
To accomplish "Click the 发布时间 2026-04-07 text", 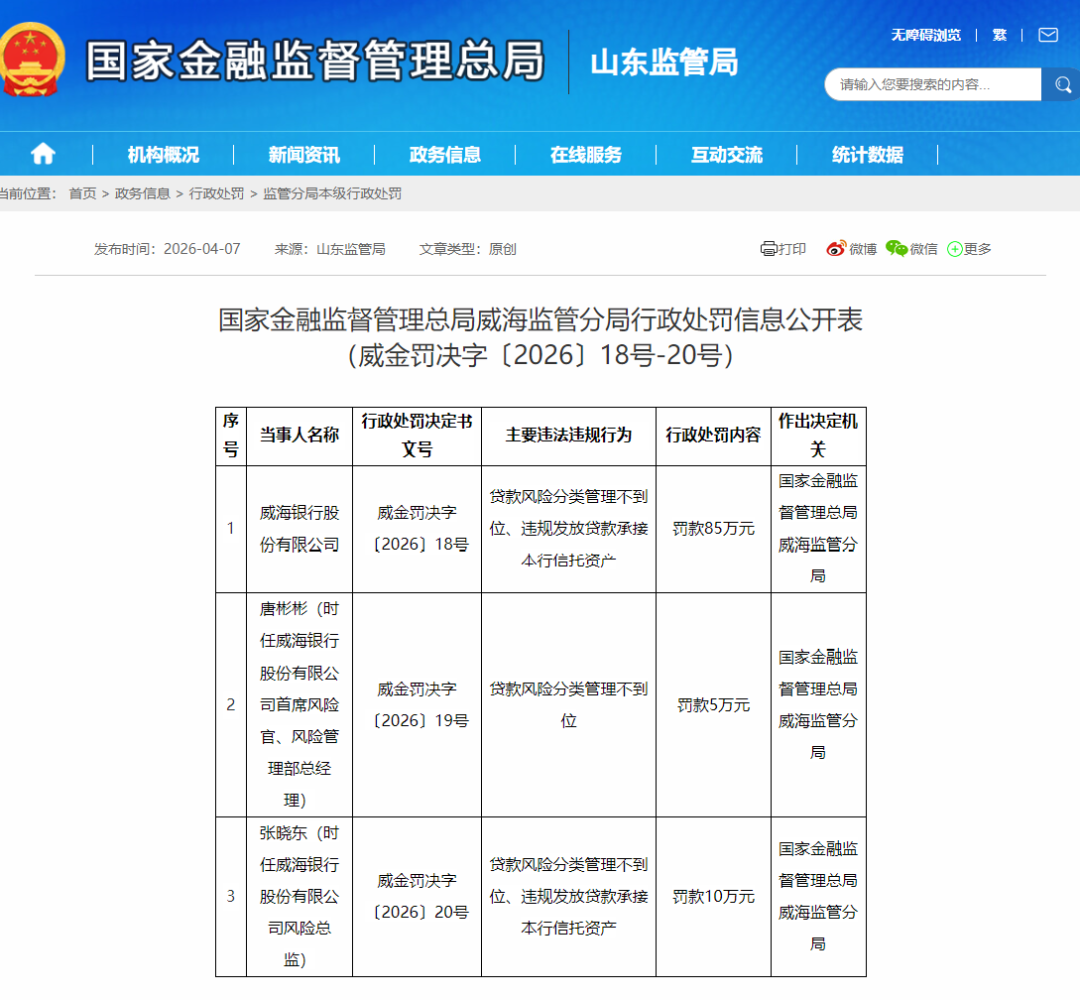I will pos(167,249).
